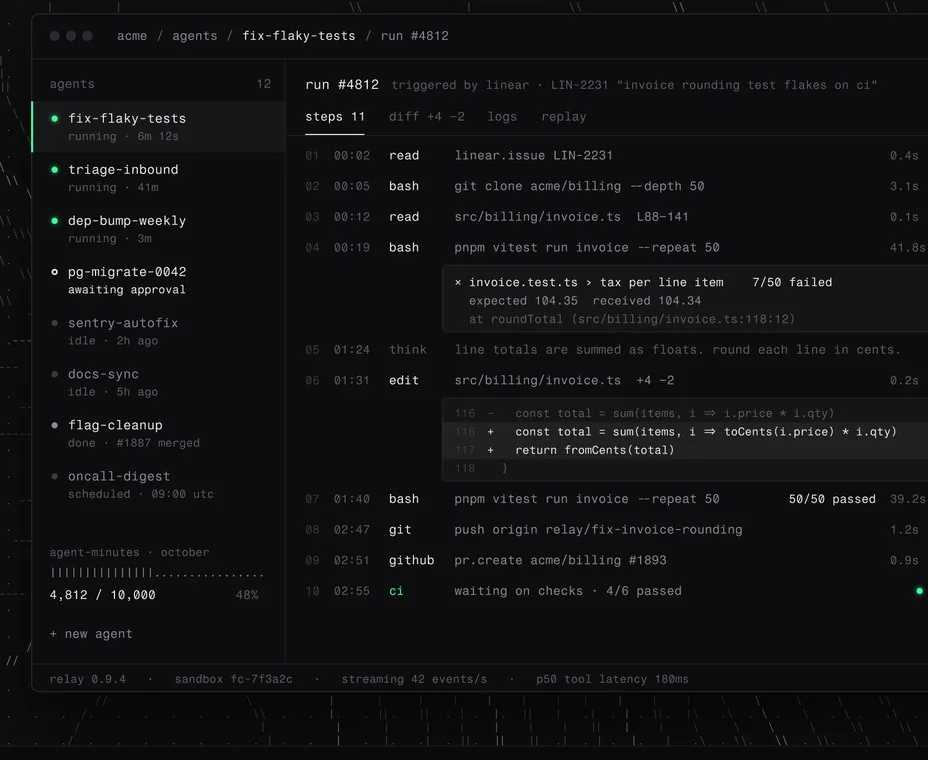Click step 02 git clone acme/billing
The height and width of the screenshot is (760, 928).
tap(612, 186)
